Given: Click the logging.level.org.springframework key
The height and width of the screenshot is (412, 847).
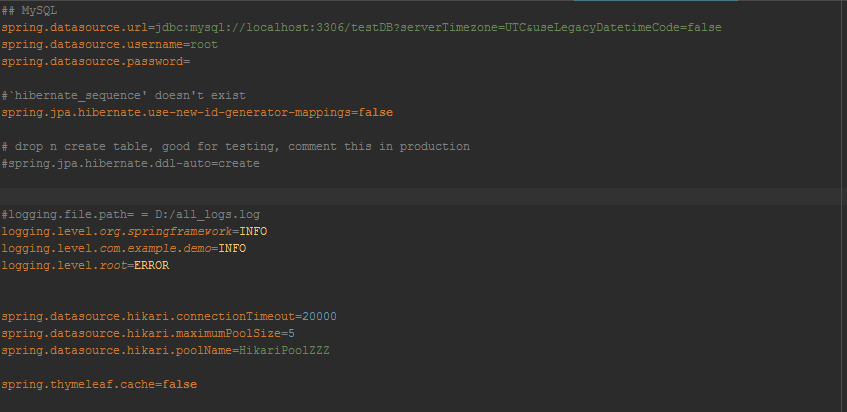Looking at the screenshot, I should coord(117,232).
